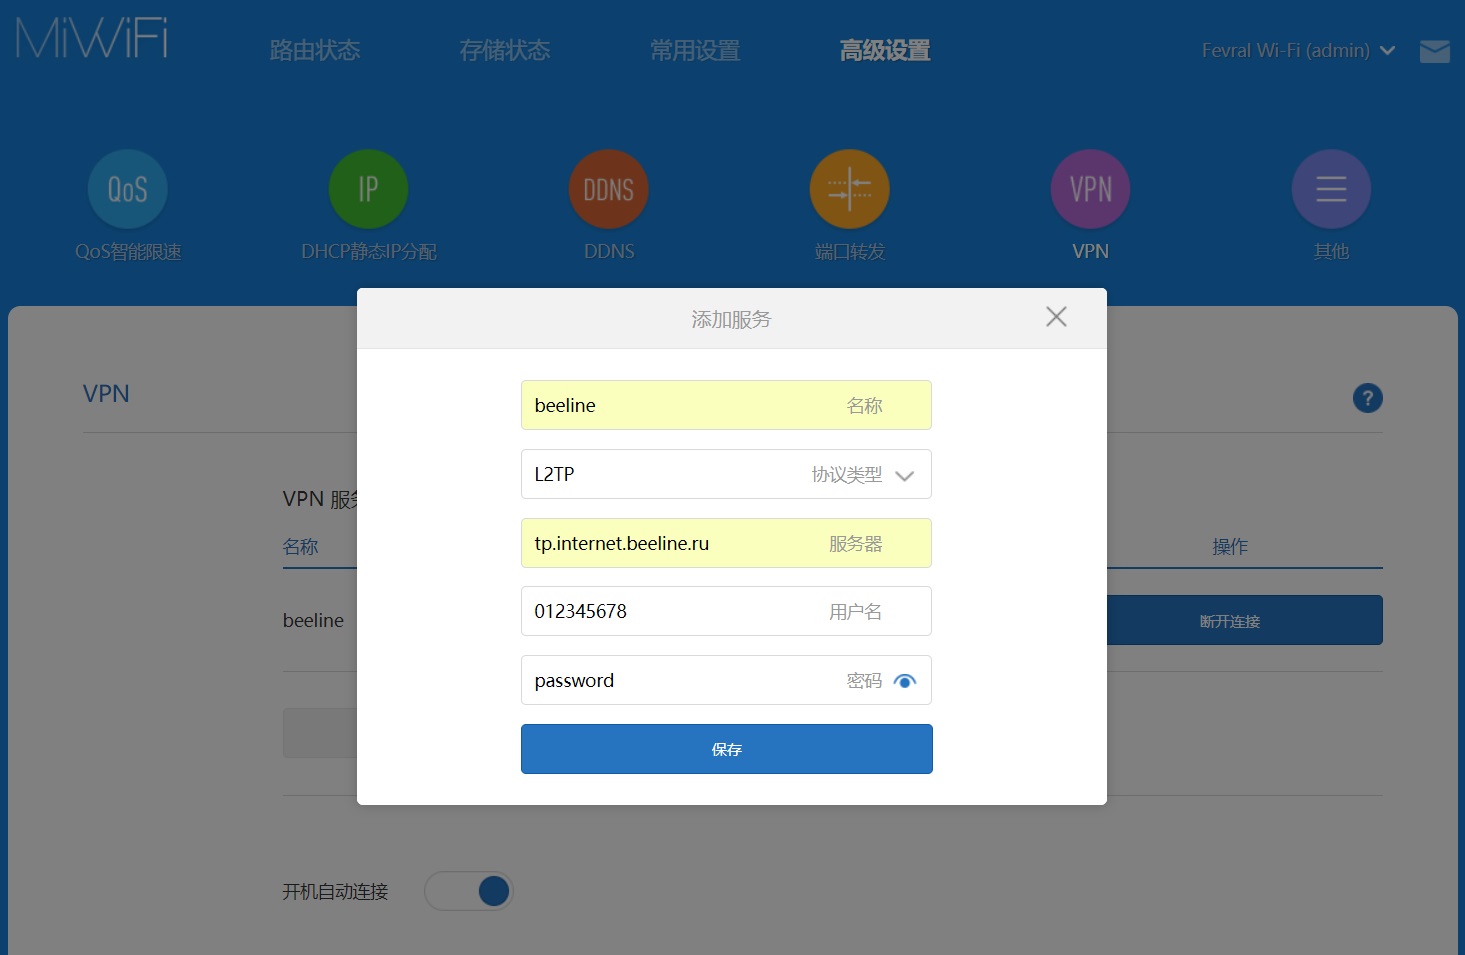This screenshot has height=955, width=1465.
Task: Click the 操作 column header
Action: [1230, 546]
